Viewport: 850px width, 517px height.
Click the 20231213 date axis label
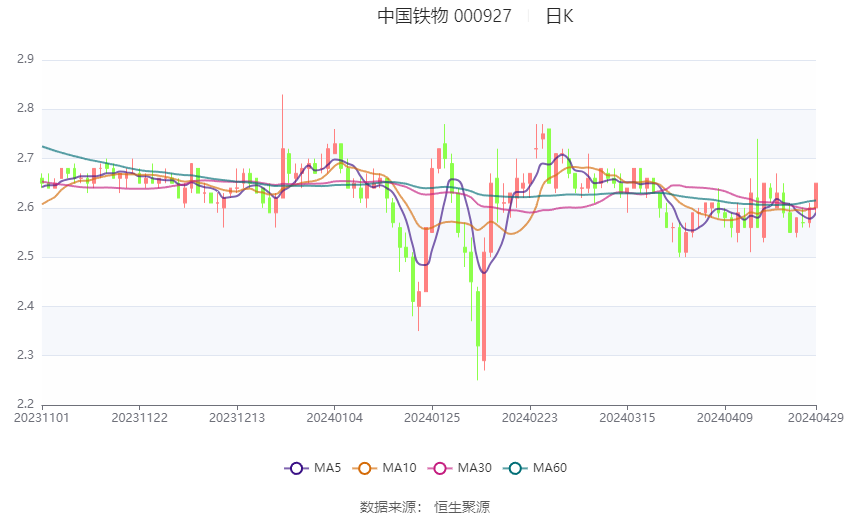coord(237,418)
